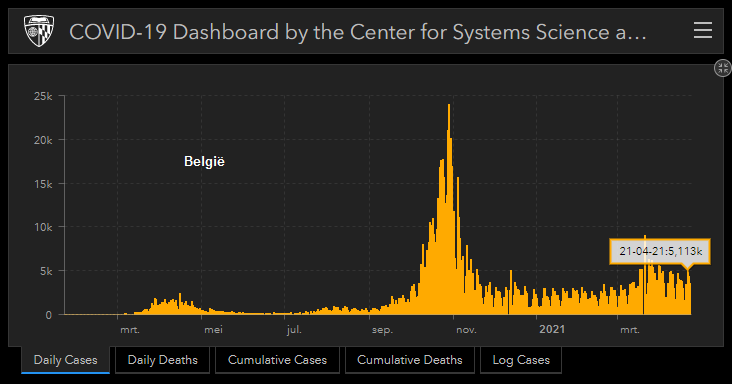This screenshot has height=384, width=732.
Task: Click the jul. x-axis label
Action: 294,330
